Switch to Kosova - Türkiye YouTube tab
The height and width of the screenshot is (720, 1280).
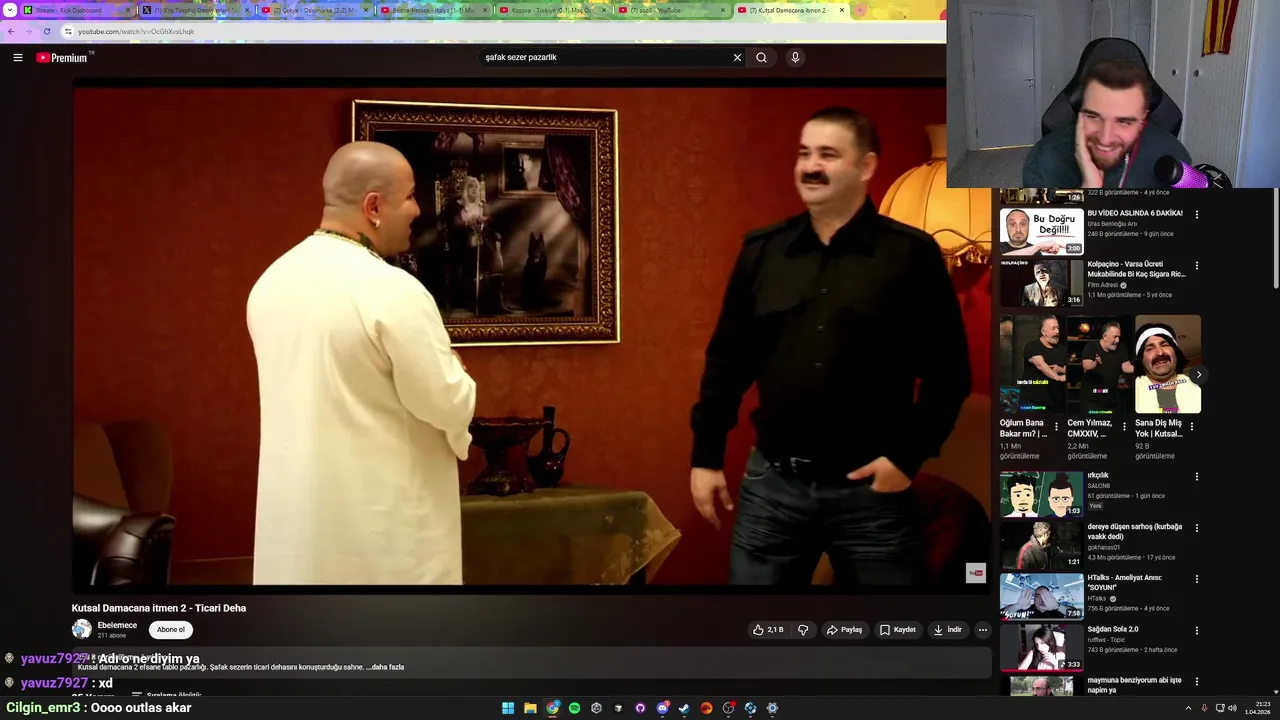553,10
